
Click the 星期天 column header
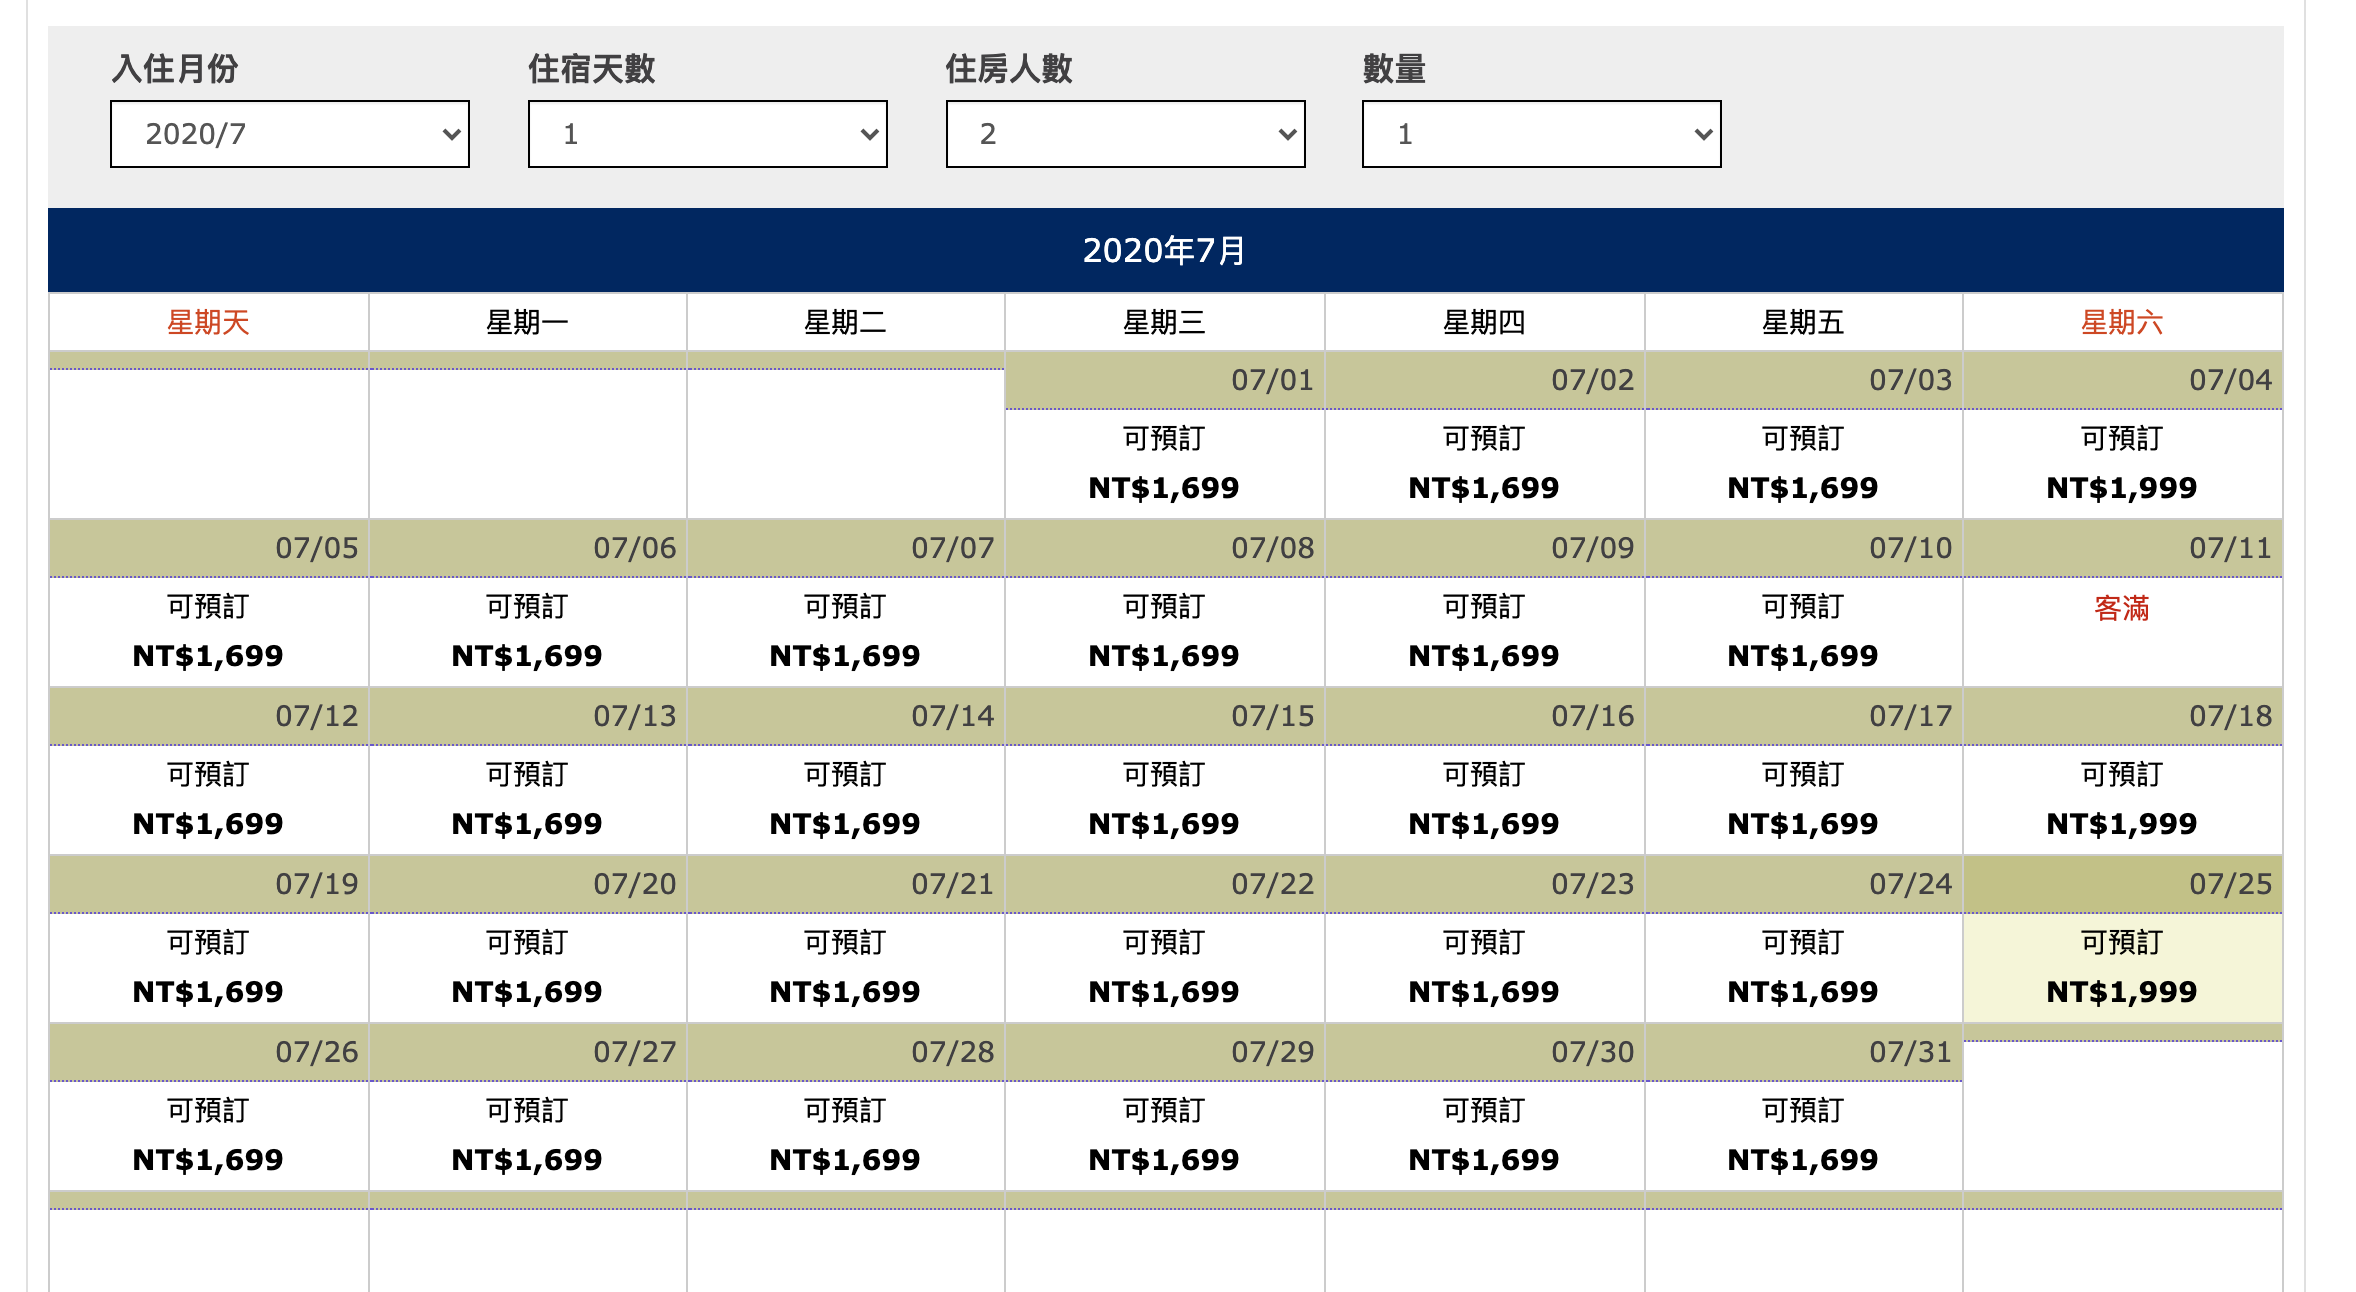coord(208,322)
